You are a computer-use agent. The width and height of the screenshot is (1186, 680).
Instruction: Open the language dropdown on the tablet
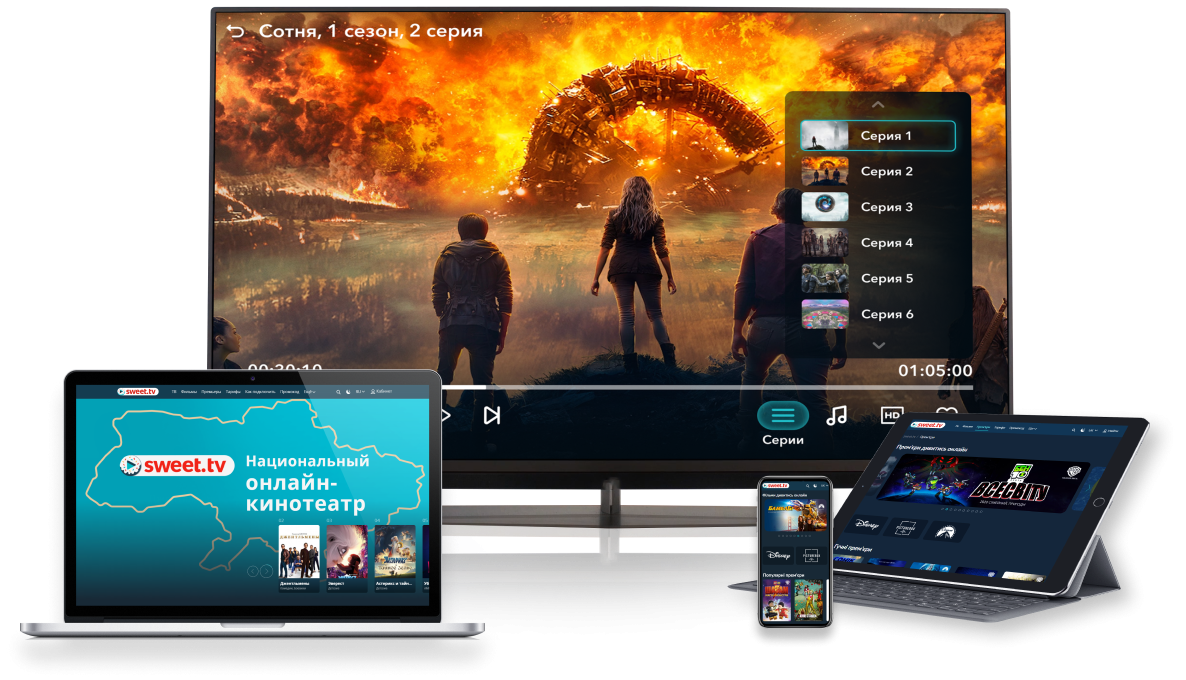[x=1093, y=430]
